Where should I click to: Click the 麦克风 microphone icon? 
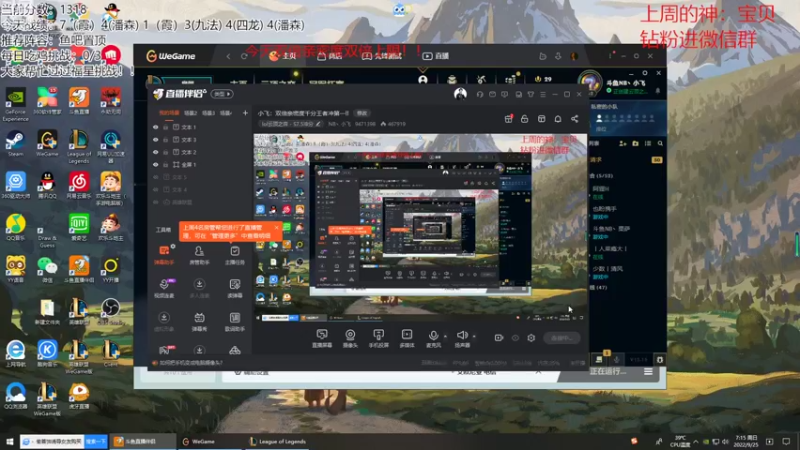pos(433,338)
